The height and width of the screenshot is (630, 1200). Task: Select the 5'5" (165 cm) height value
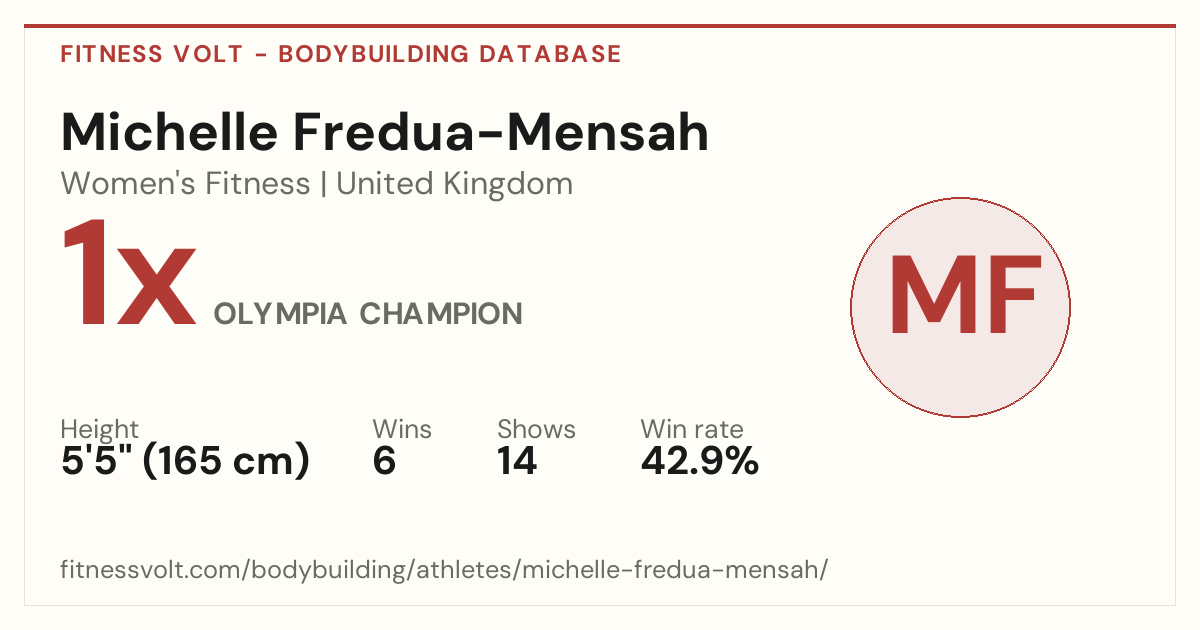pyautogui.click(x=185, y=461)
